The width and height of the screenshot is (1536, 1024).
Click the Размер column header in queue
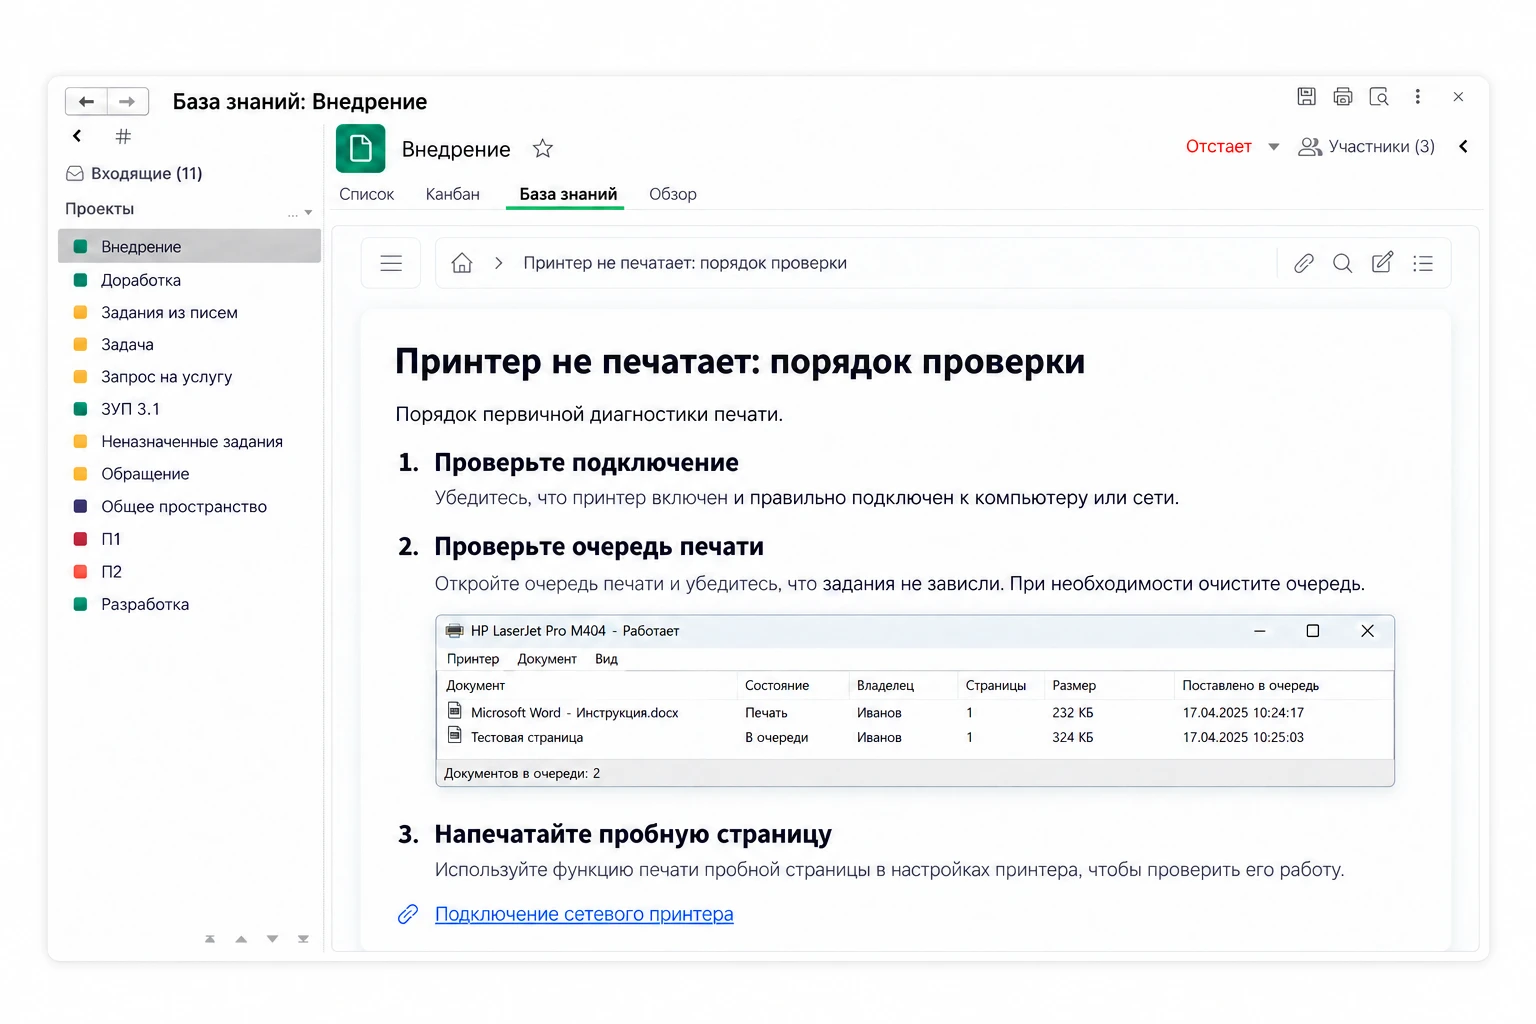(1074, 686)
